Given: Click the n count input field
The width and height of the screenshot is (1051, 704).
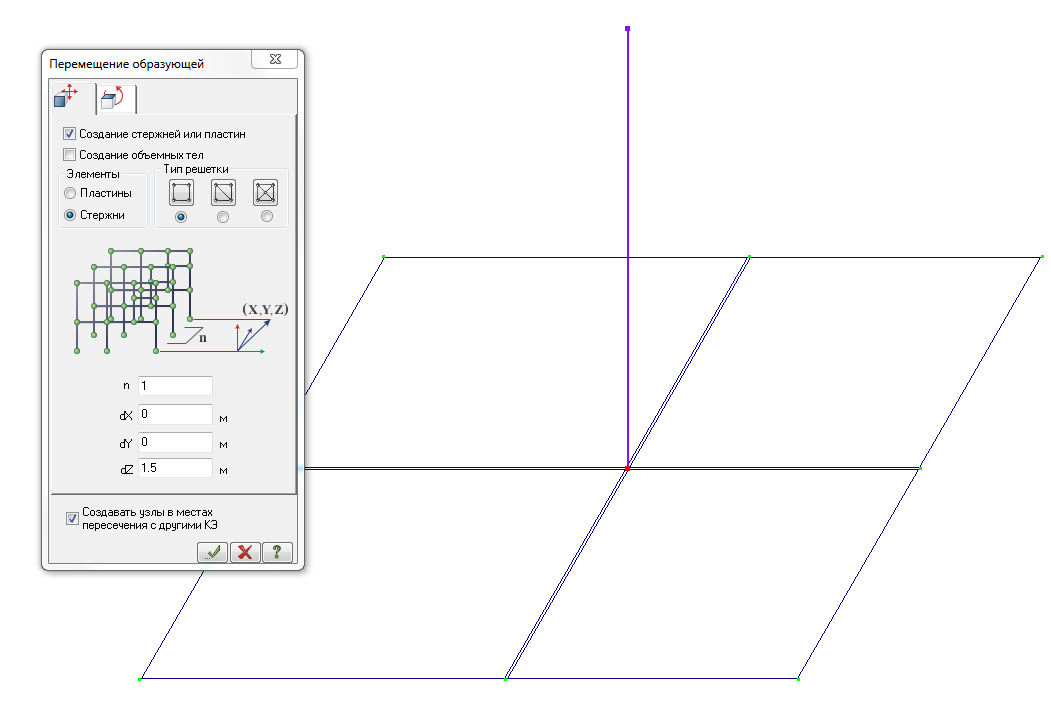Looking at the screenshot, I should [176, 386].
